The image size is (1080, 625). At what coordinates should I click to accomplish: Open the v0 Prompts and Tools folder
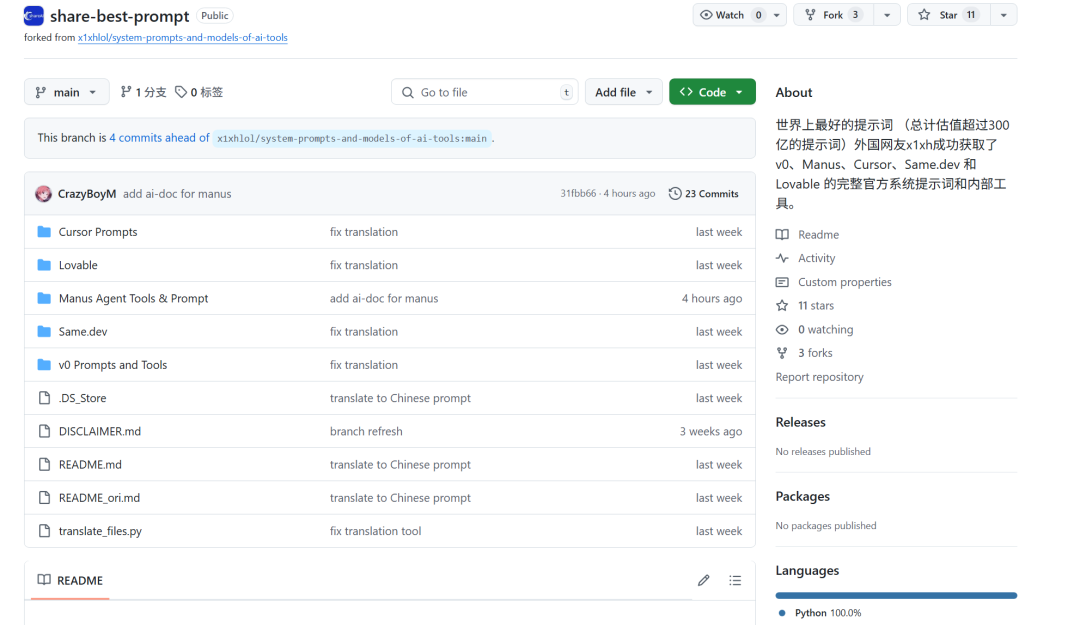point(113,365)
